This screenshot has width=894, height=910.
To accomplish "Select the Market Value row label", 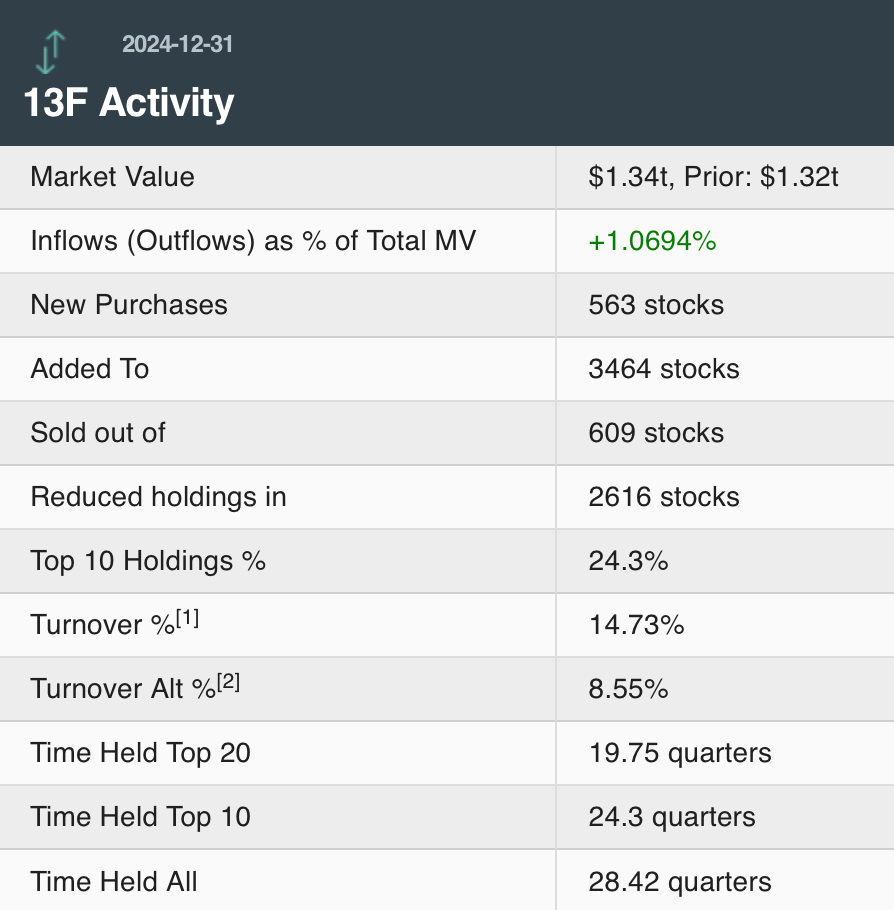I will tap(113, 177).
